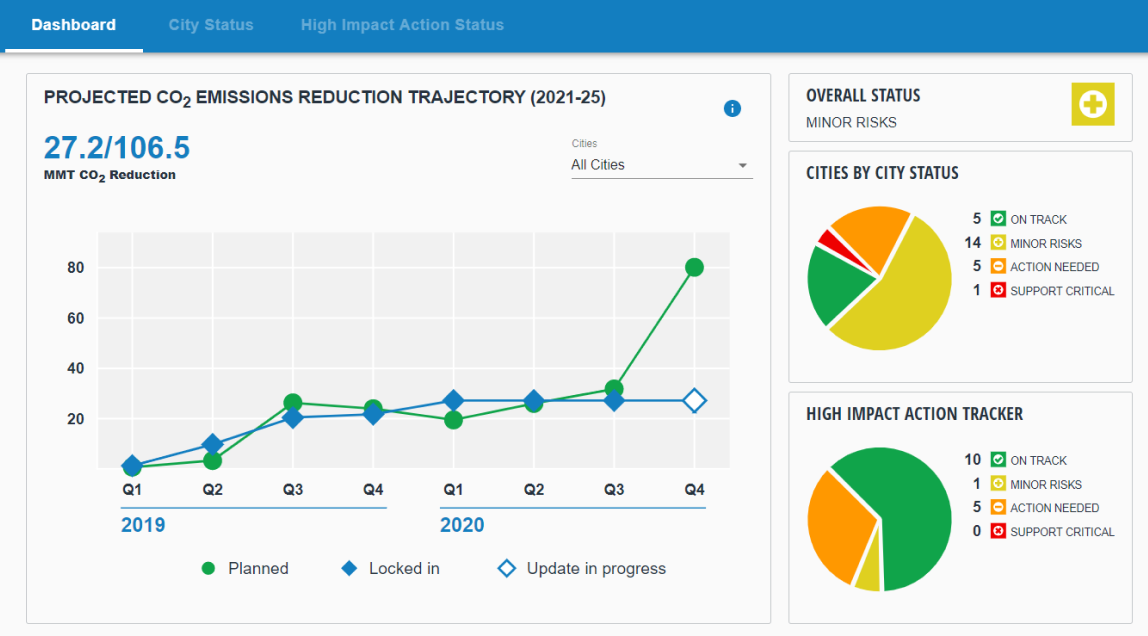This screenshot has height=636, width=1148.
Task: Click the 2019 year label below the chart
Action: [143, 525]
